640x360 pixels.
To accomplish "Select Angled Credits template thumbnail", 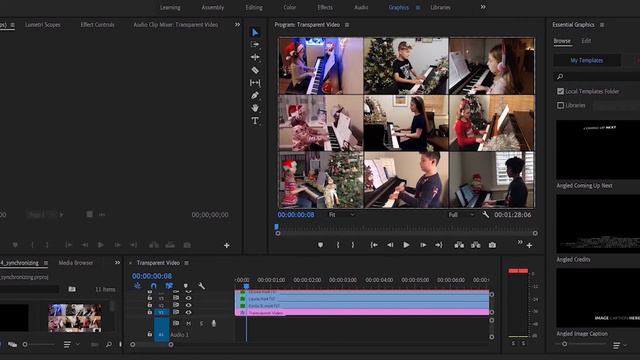I will (598, 224).
